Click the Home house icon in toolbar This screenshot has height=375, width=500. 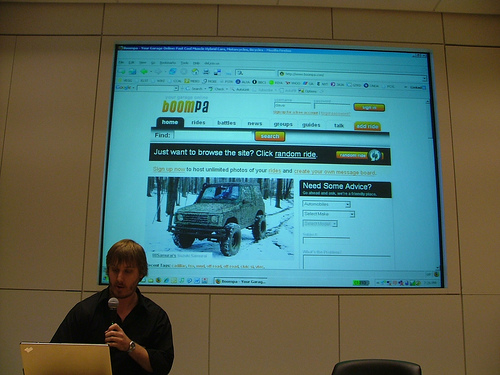tap(195, 72)
